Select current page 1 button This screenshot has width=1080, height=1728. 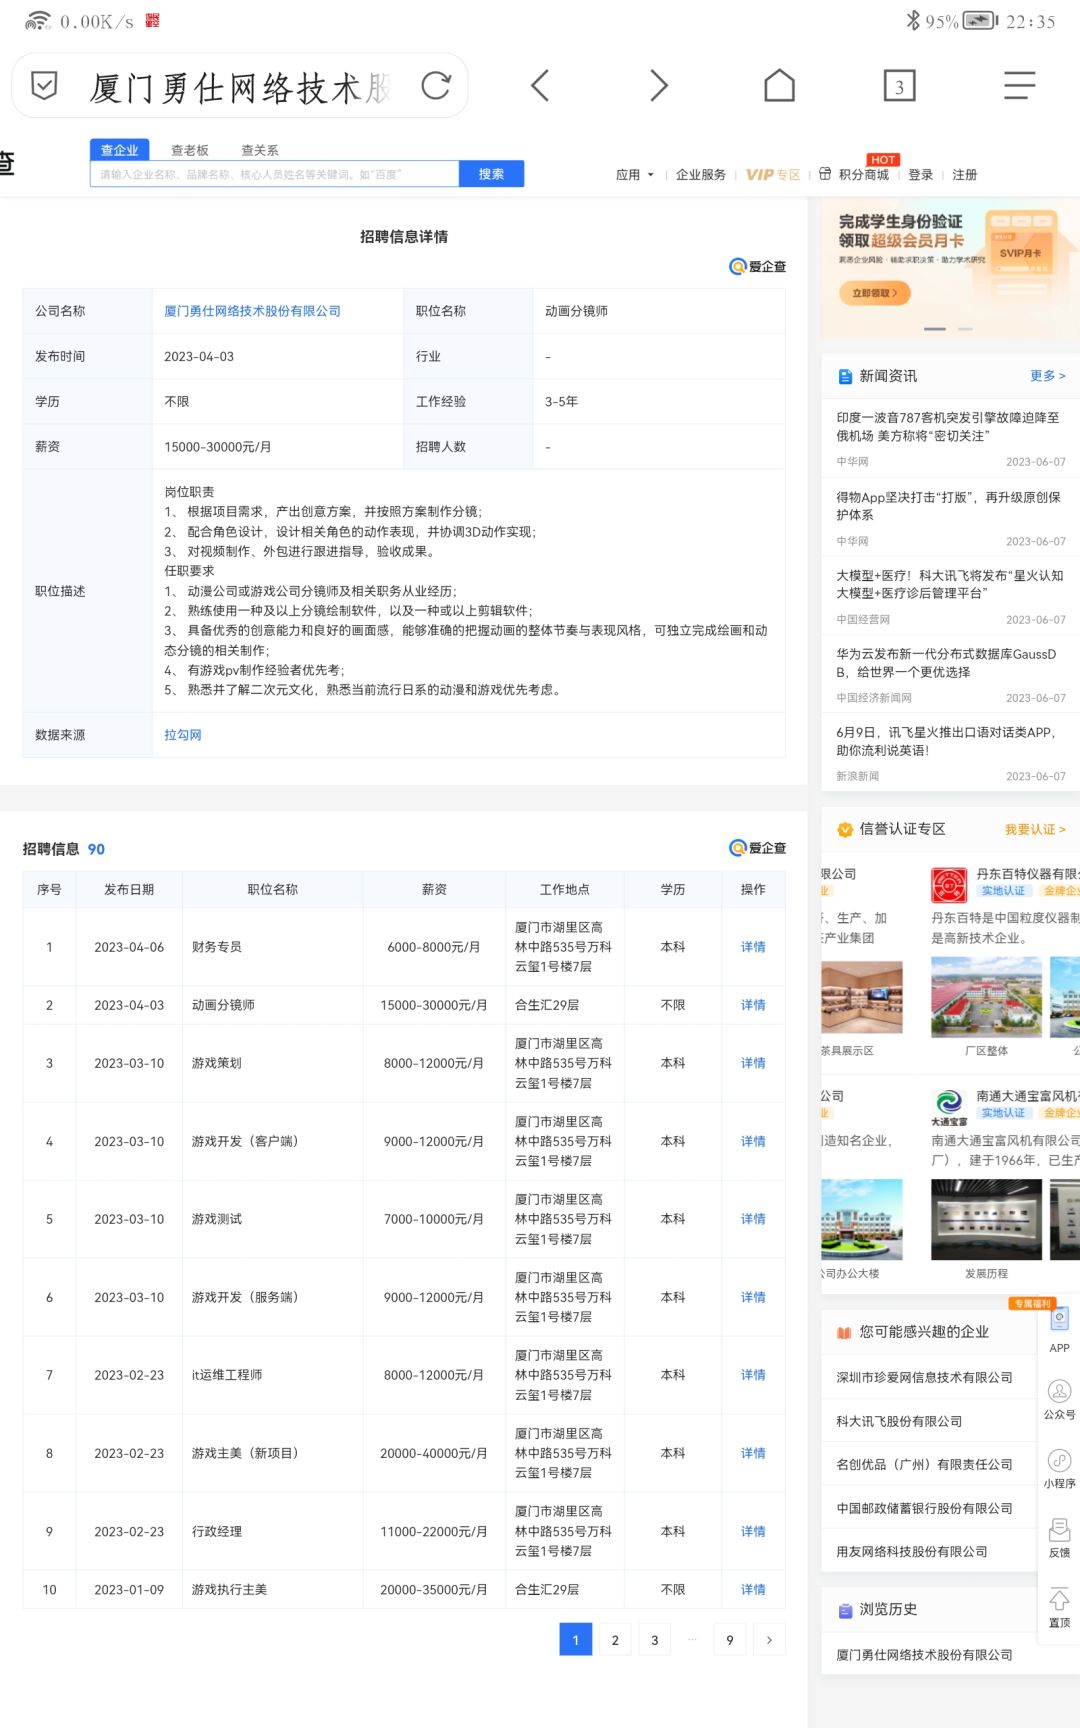click(576, 1640)
